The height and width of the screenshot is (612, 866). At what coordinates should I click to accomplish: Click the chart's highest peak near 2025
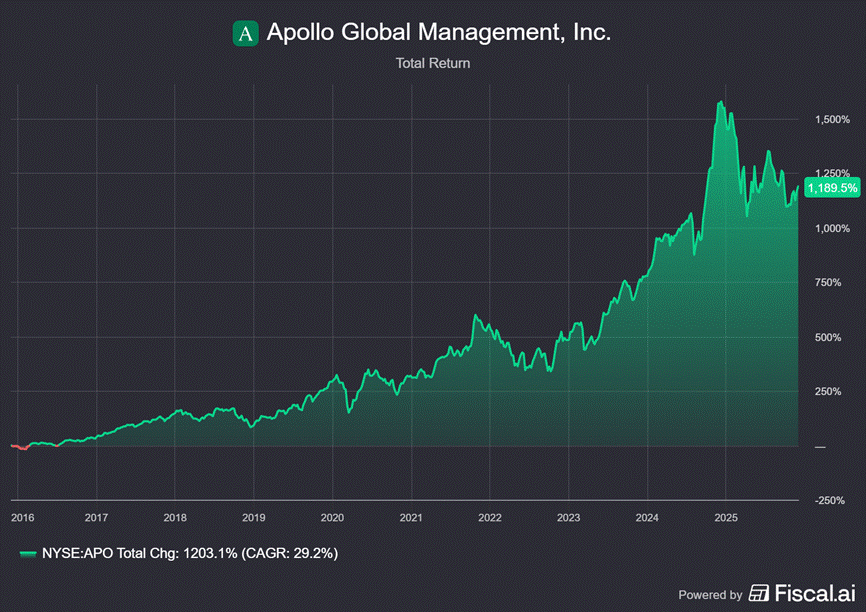click(x=719, y=102)
